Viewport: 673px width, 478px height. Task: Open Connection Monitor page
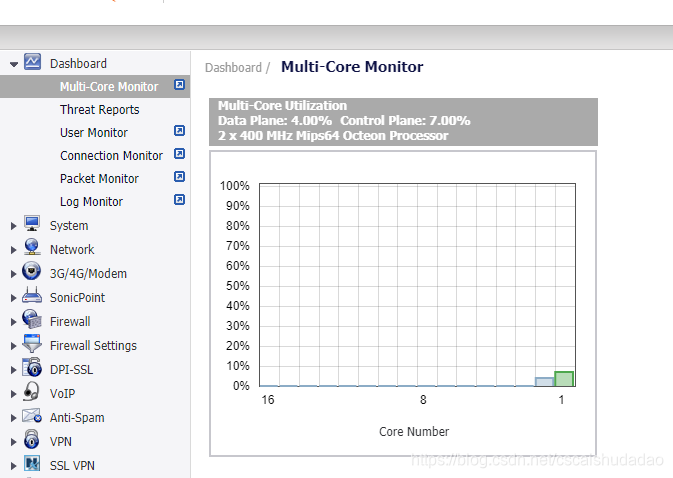pyautogui.click(x=111, y=156)
